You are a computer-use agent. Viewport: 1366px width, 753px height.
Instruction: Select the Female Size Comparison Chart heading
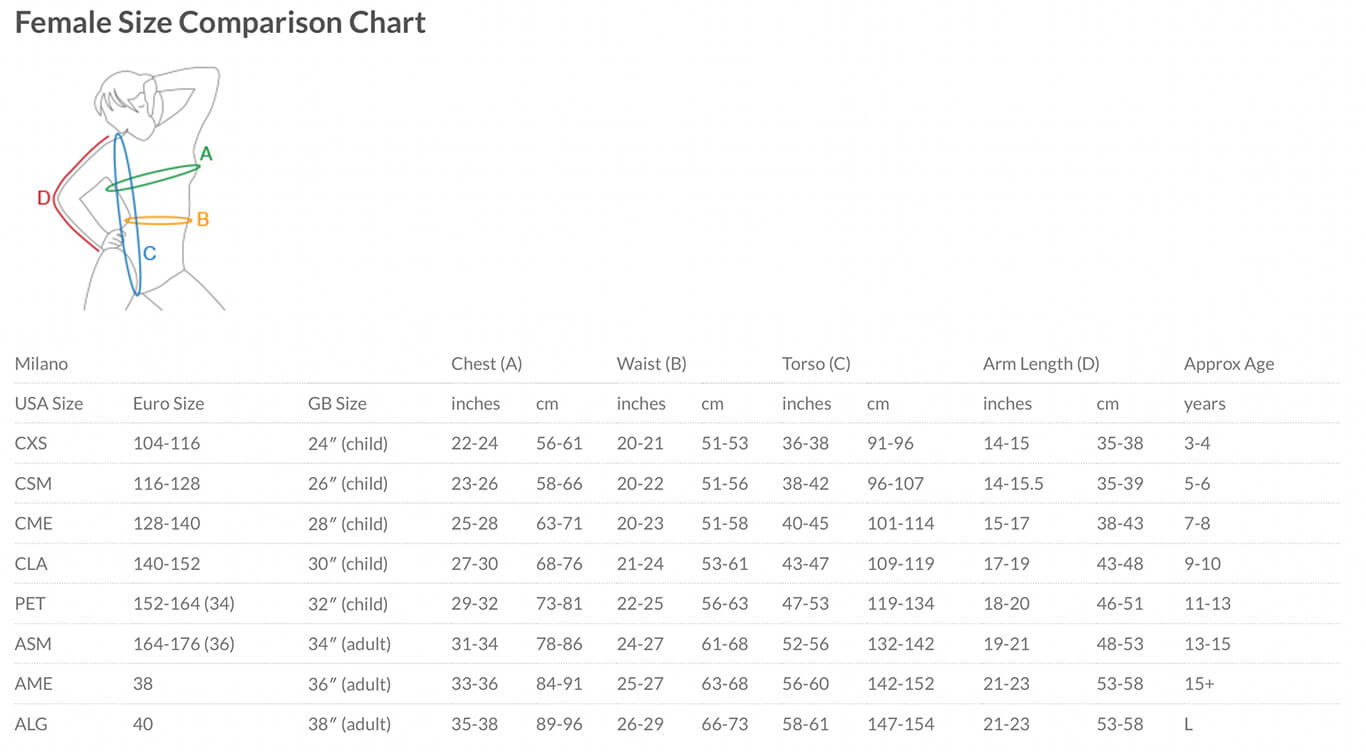tap(220, 22)
